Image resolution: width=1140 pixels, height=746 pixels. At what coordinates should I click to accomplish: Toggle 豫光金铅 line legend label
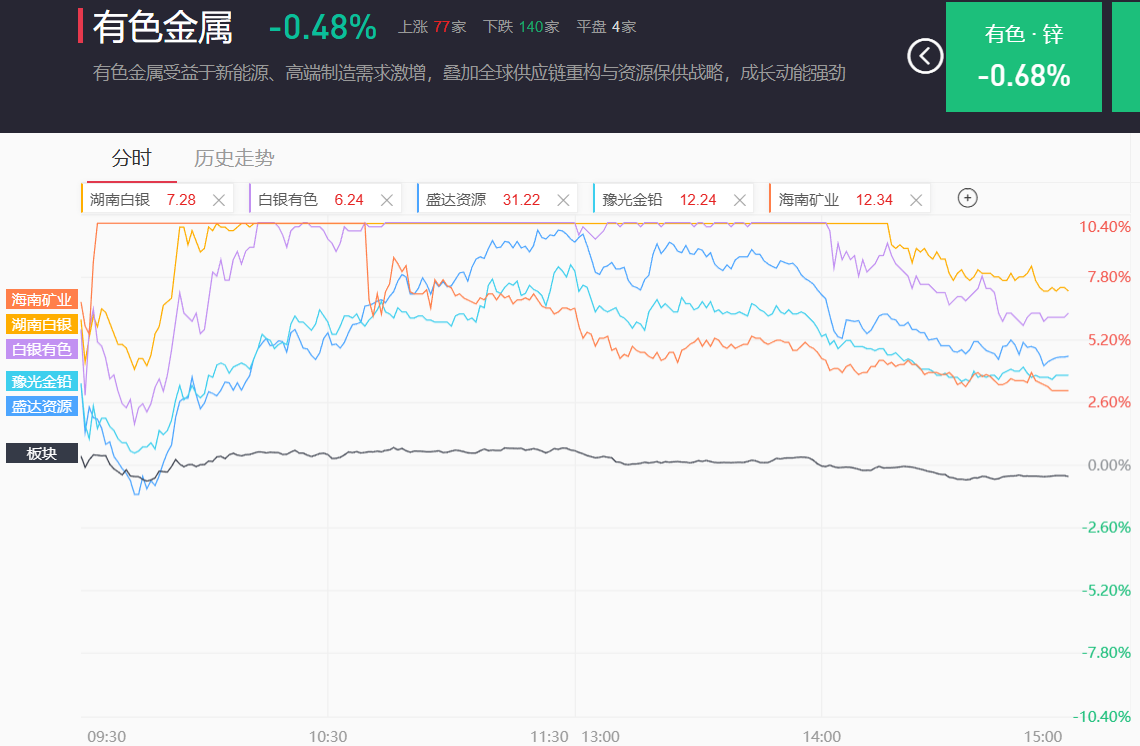(42, 381)
